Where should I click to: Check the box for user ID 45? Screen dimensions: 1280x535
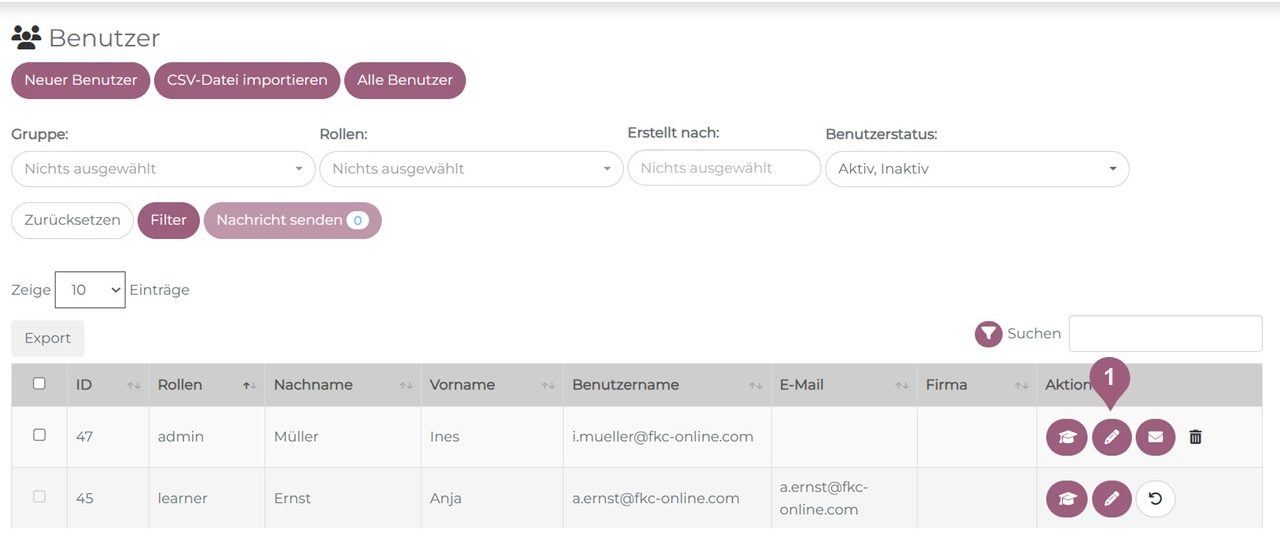click(x=39, y=496)
